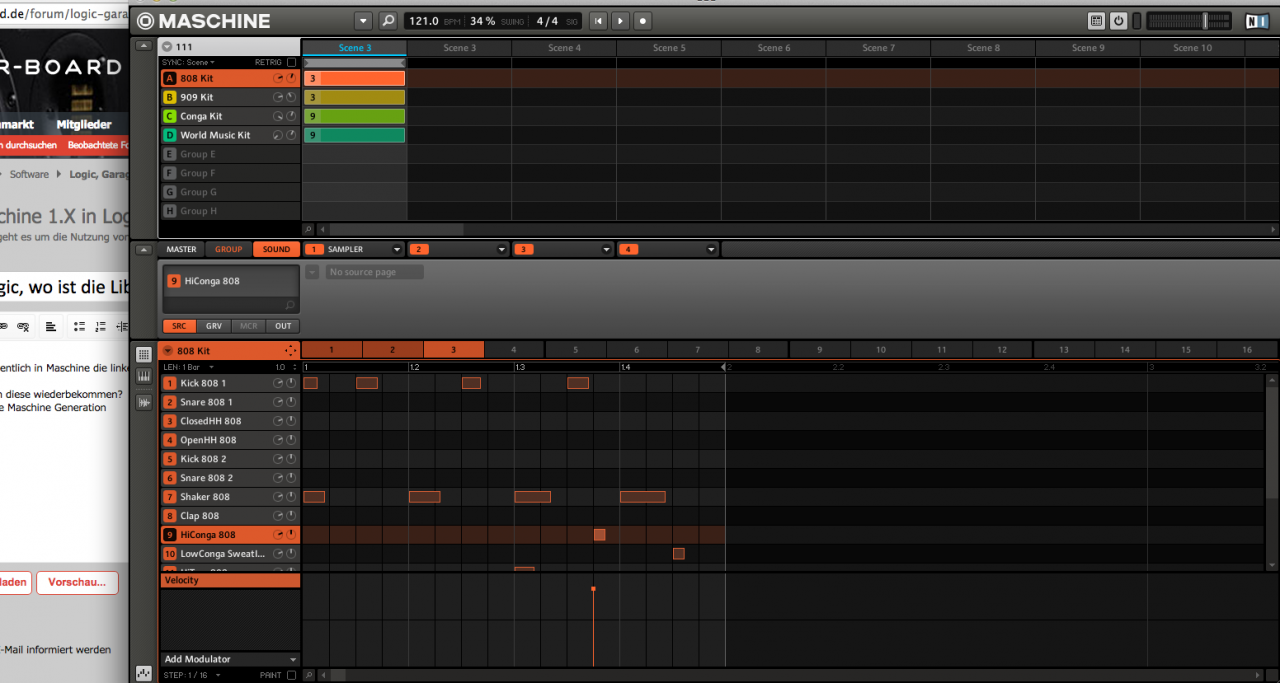The height and width of the screenshot is (683, 1280).
Task: Select group B 909 Kit
Action: (230, 97)
